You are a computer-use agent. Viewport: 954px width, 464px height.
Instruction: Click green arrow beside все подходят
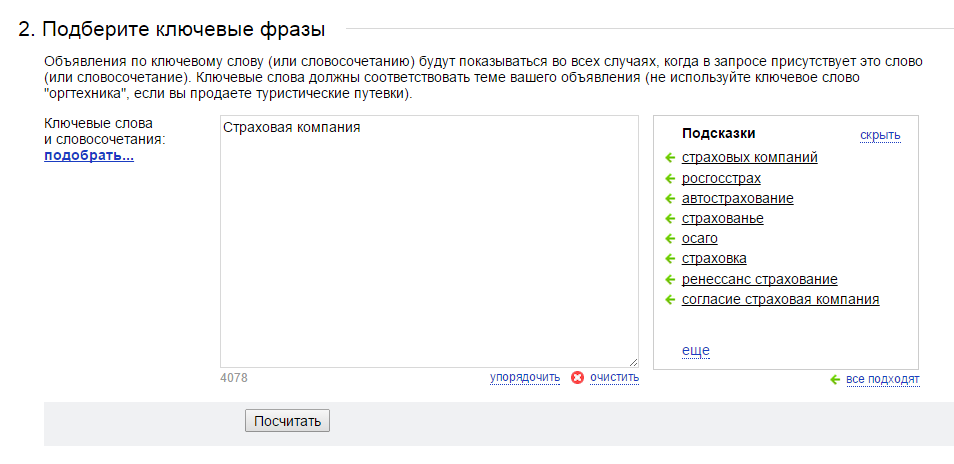835,380
